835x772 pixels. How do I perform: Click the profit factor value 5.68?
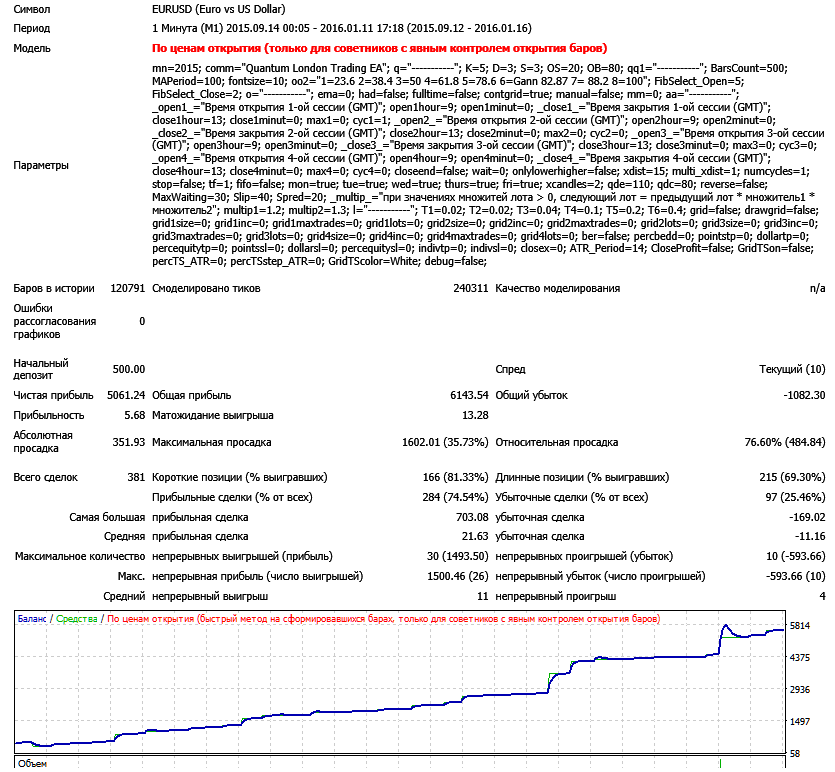[135, 415]
